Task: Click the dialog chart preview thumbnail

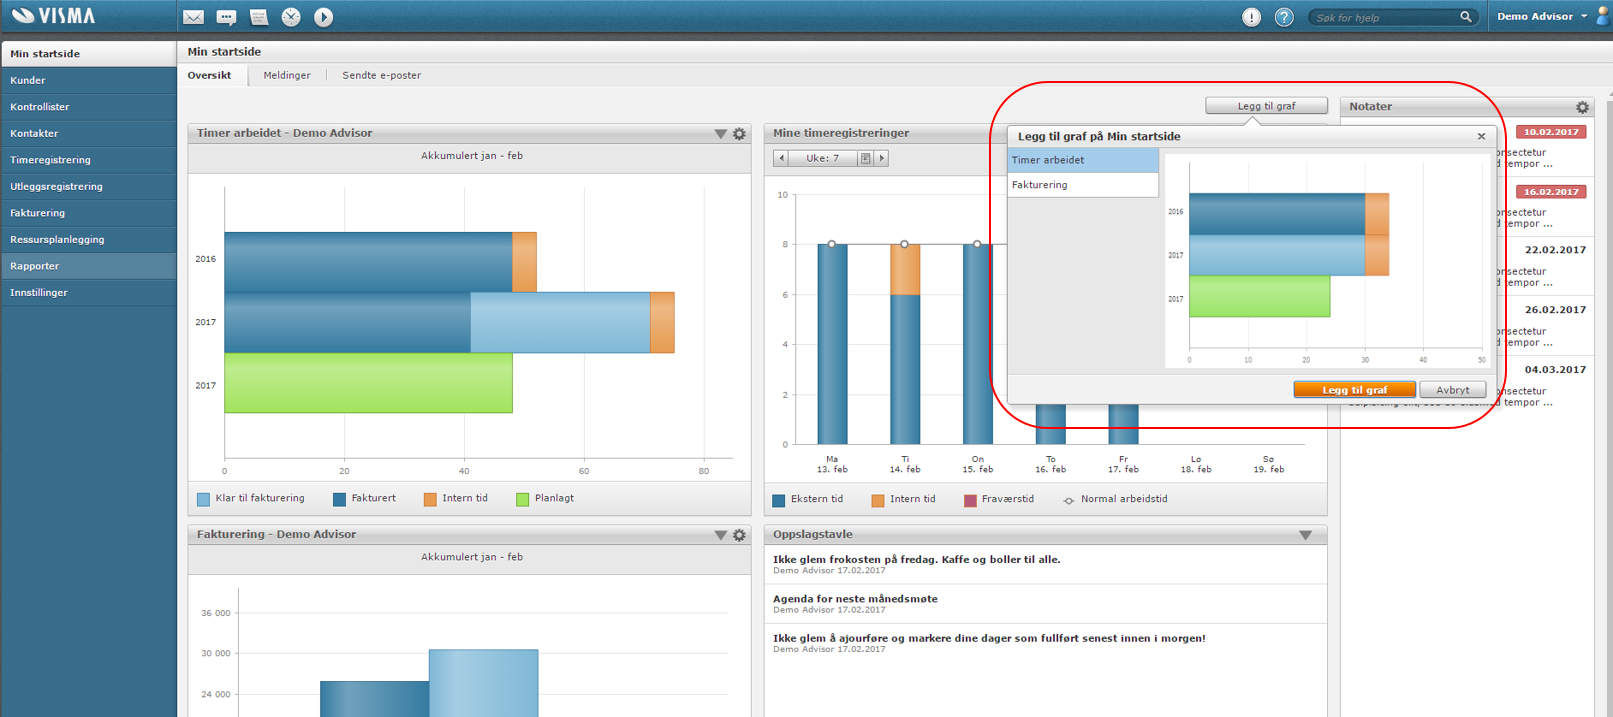Action: tap(1326, 261)
